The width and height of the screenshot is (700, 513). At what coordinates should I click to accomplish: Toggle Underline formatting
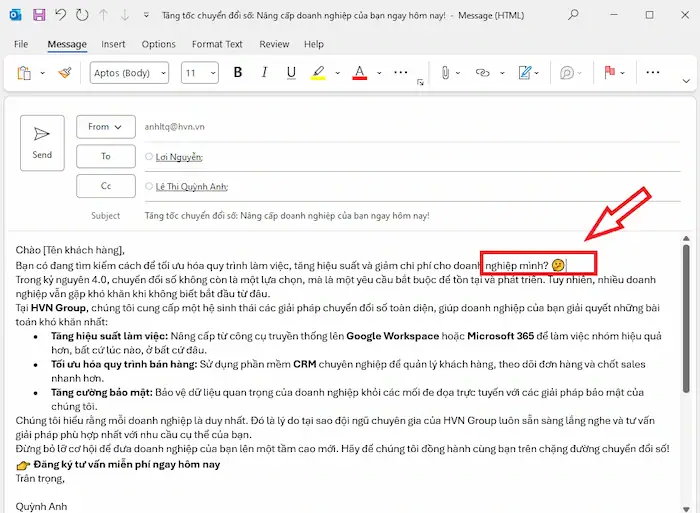291,73
